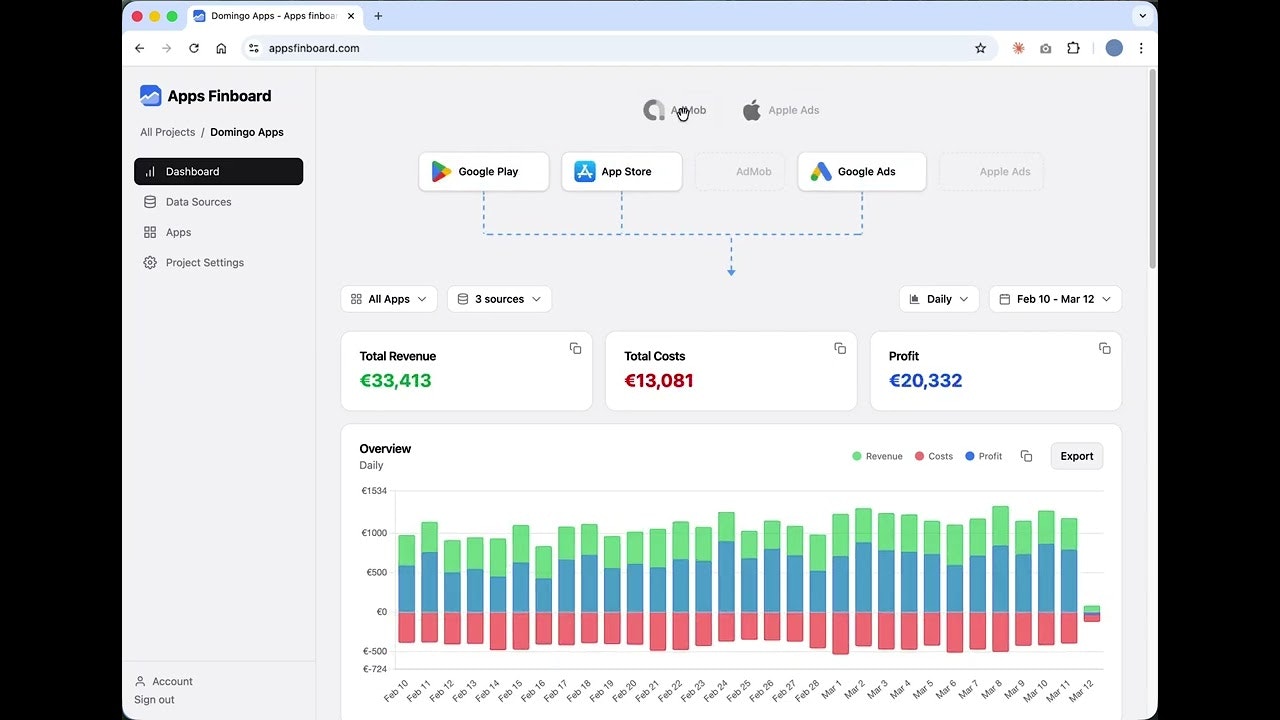This screenshot has width=1280, height=720.
Task: Click the copy icon on Profit card
Action: 1104,348
